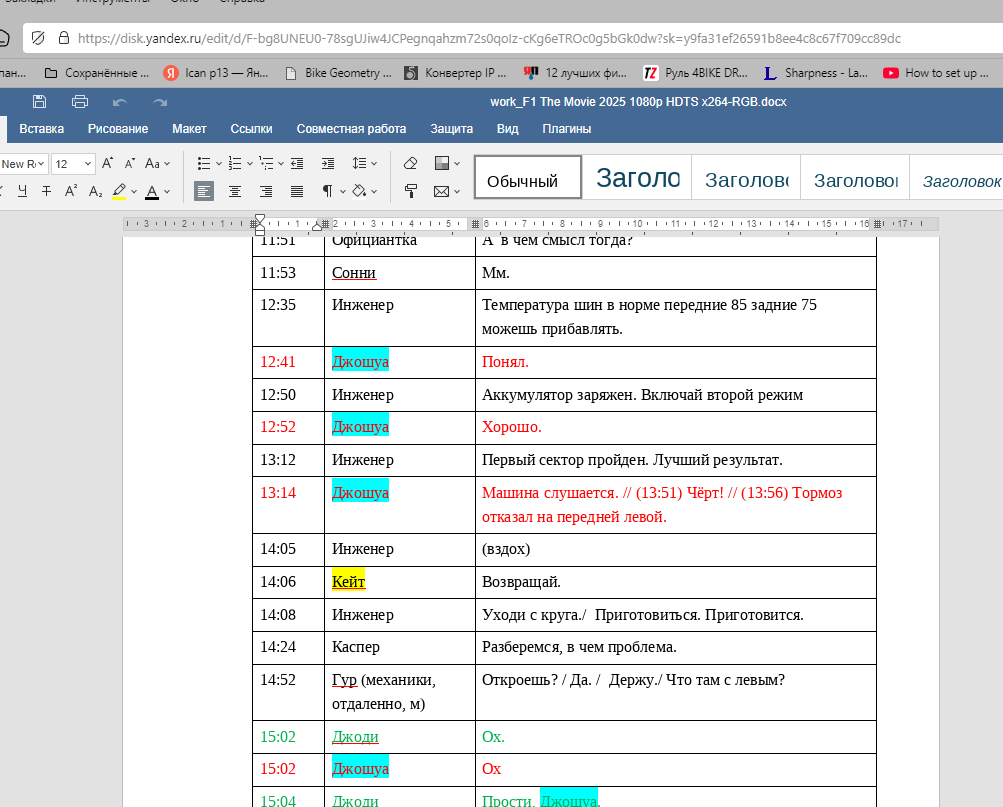Click the numbered list icon
The height and width of the screenshot is (807, 1003).
(235, 164)
